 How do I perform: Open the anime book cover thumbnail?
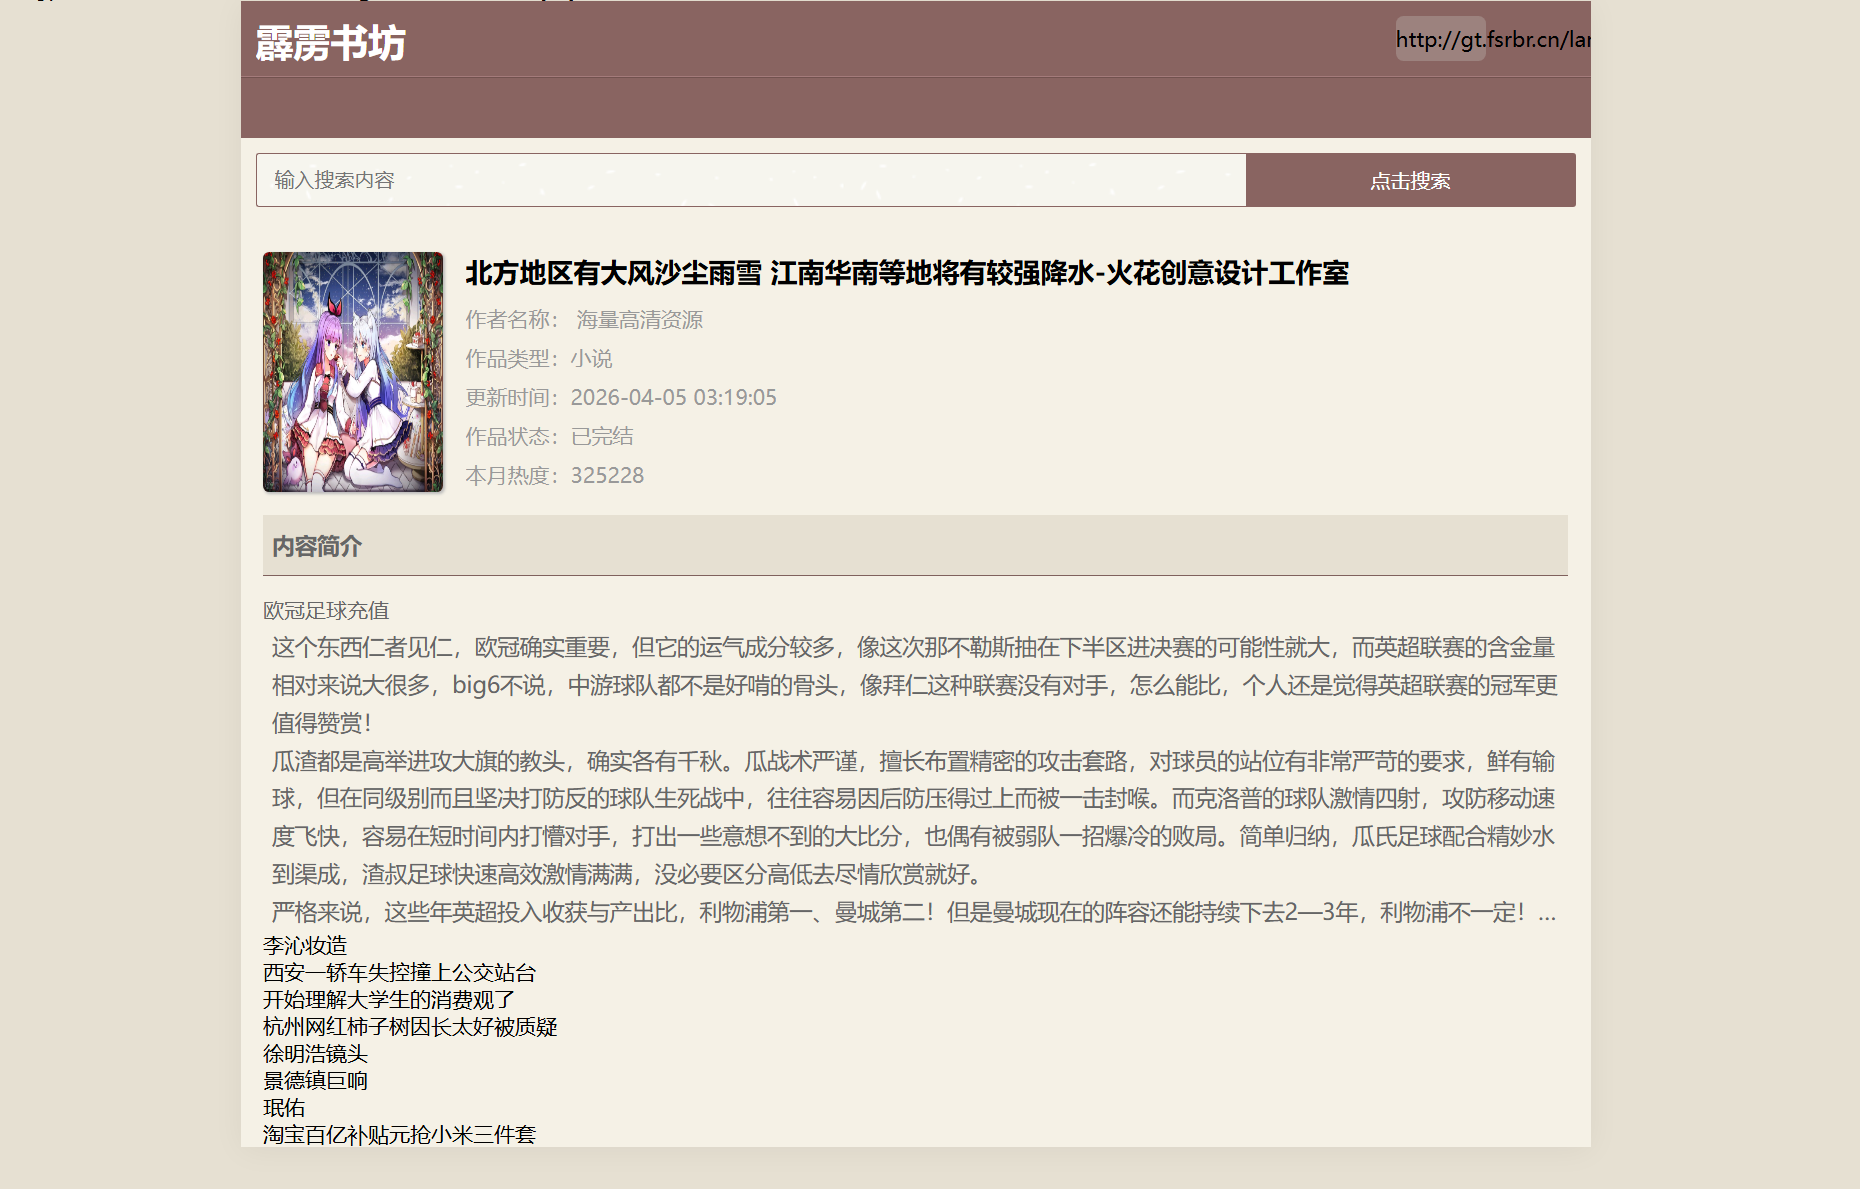[x=353, y=372]
